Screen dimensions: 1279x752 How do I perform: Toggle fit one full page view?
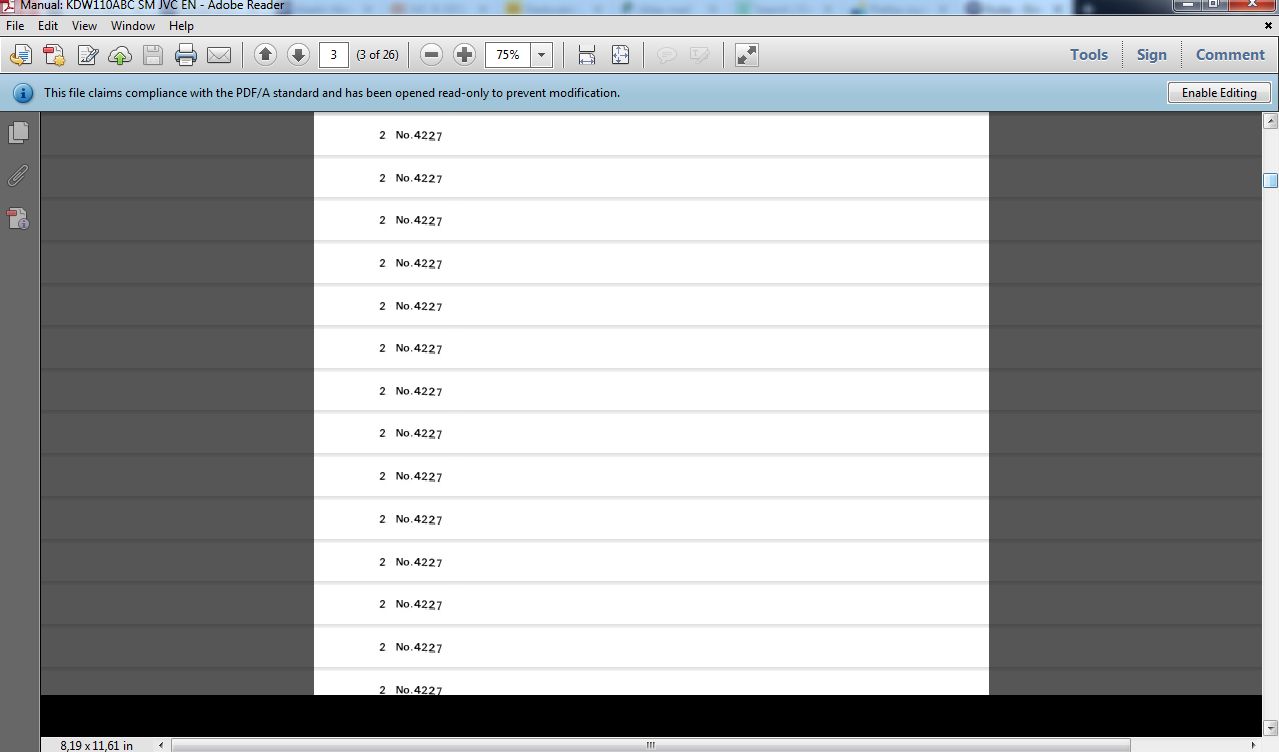620,55
